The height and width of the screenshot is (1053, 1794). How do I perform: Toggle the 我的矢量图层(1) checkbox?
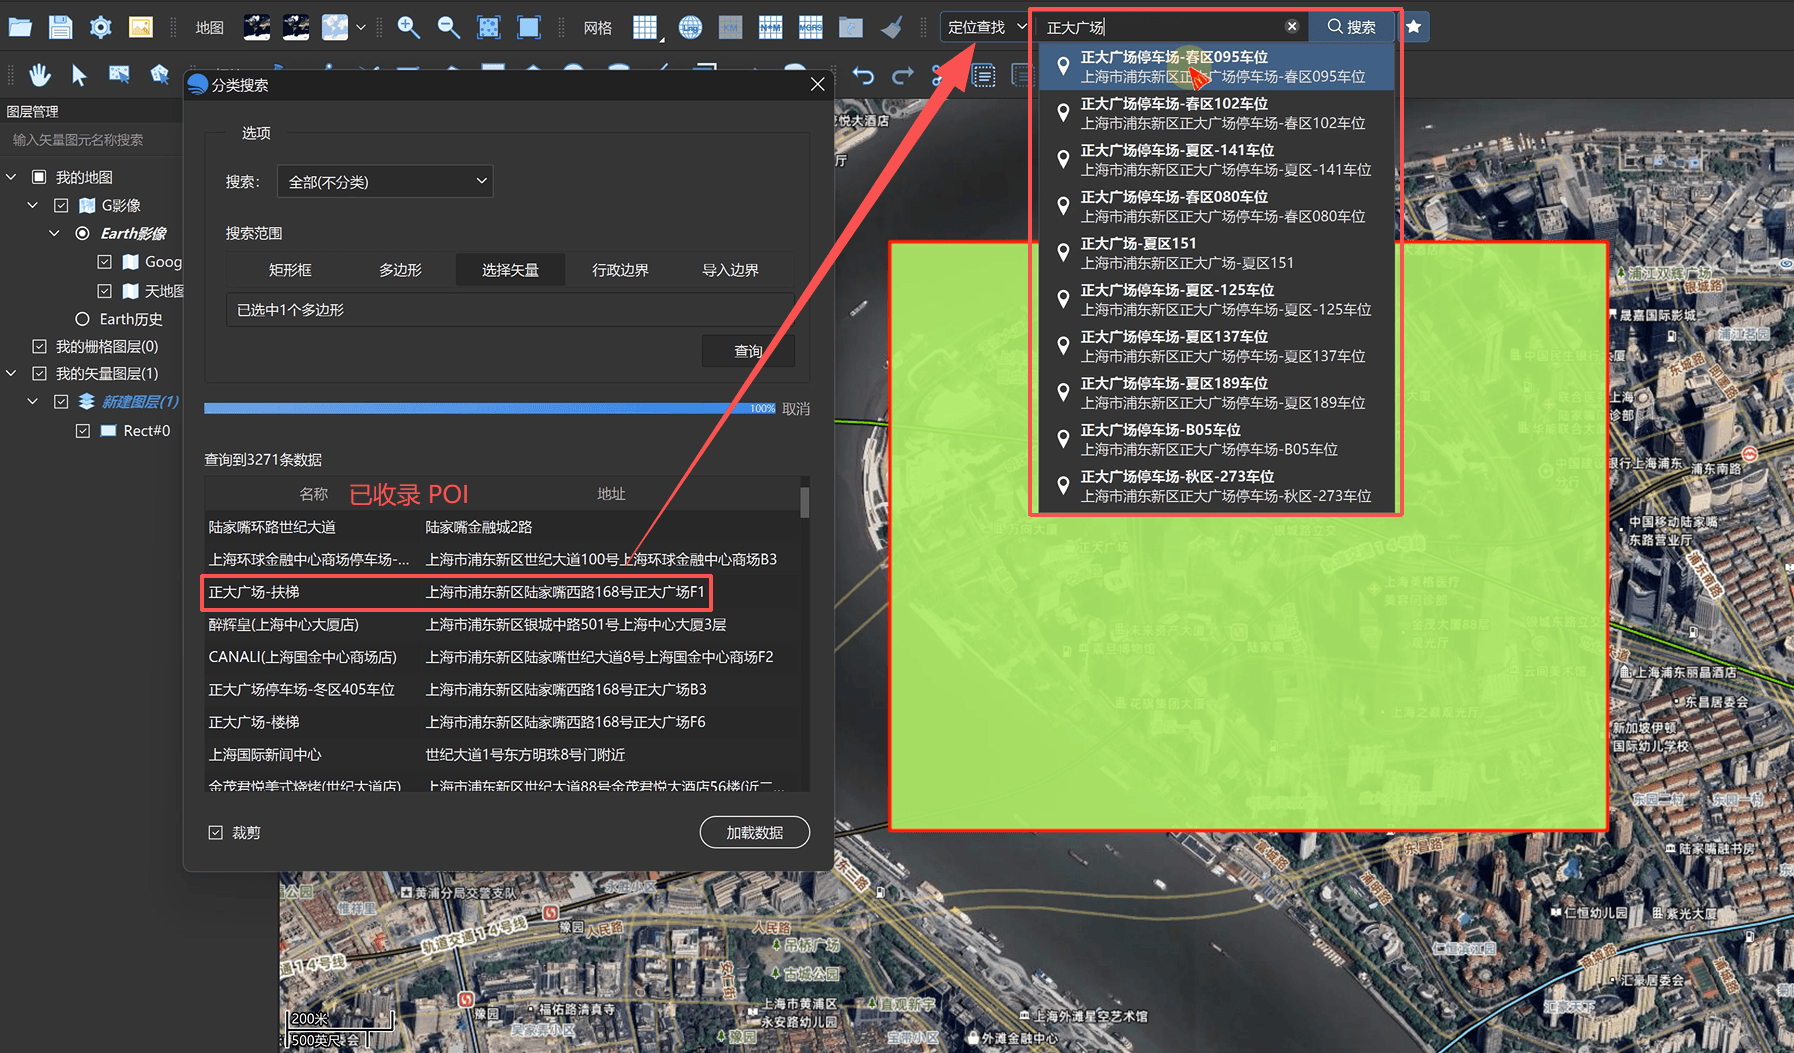39,373
